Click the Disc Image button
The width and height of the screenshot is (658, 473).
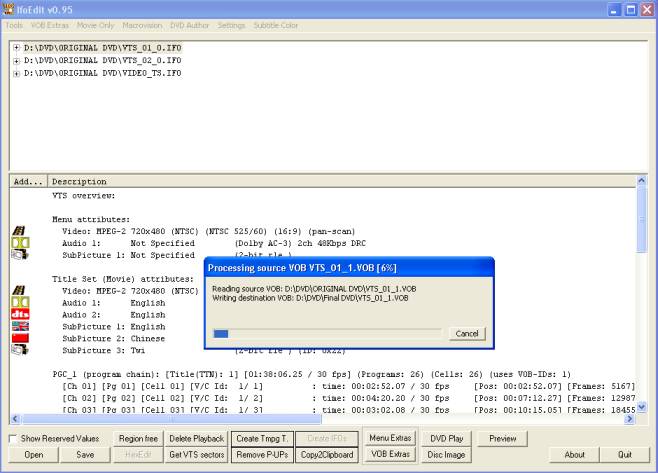[x=446, y=455]
